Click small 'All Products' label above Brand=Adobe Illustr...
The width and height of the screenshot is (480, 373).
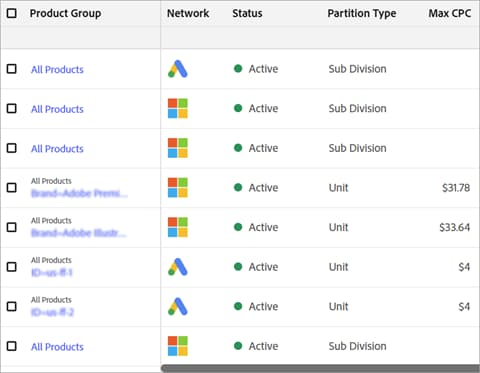coord(51,221)
